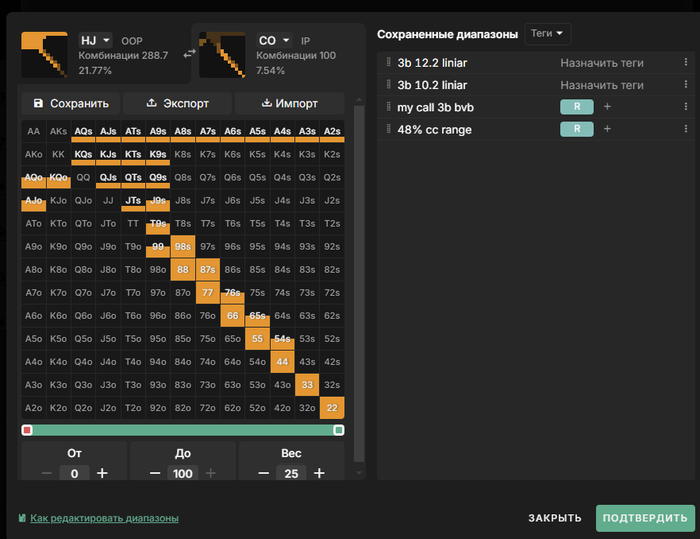The width and height of the screenshot is (700, 539).
Task: Toggle 98s cell in range grid
Action: pyautogui.click(x=183, y=247)
